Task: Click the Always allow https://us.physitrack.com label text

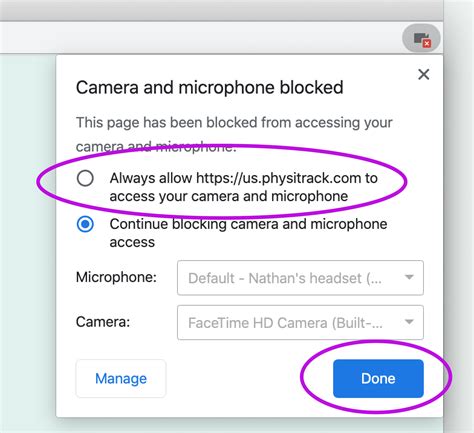Action: coord(244,187)
